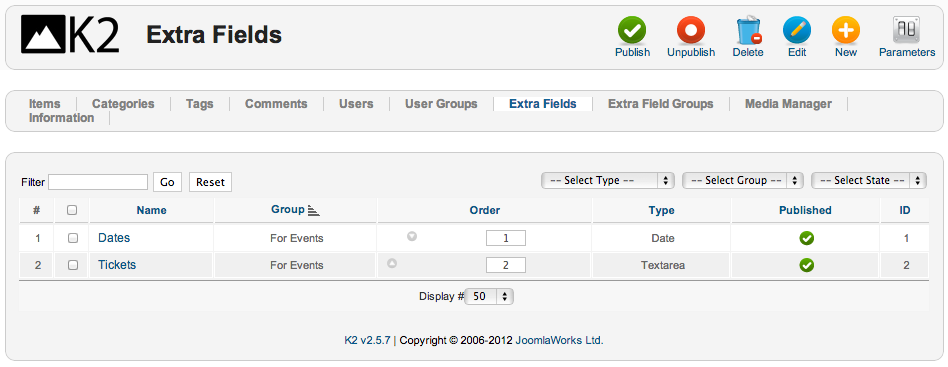Click the green Publish toolbar icon
The height and width of the screenshot is (367, 948).
tap(632, 30)
